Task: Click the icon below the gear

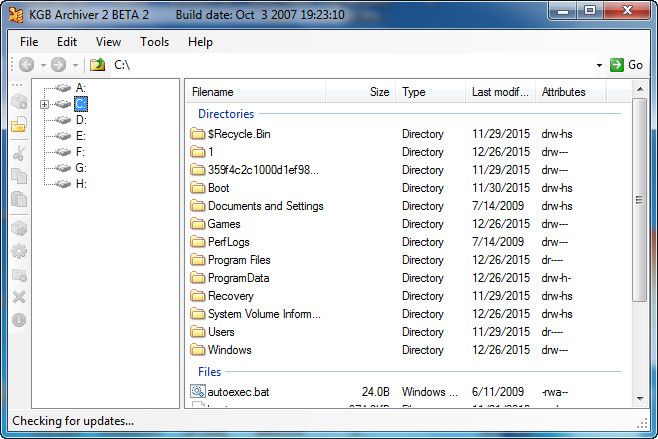Action: pyautogui.click(x=19, y=275)
